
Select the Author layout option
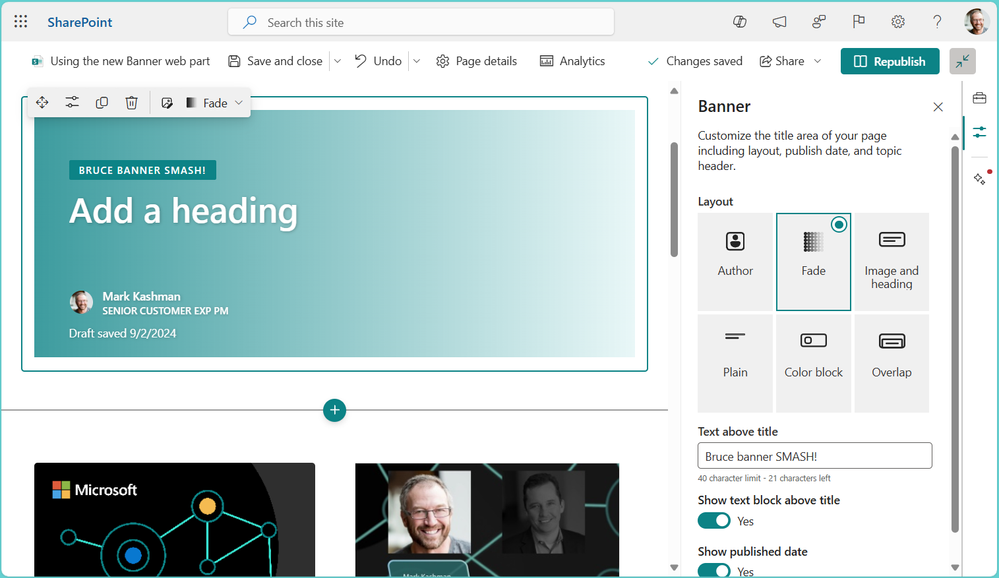coord(735,262)
